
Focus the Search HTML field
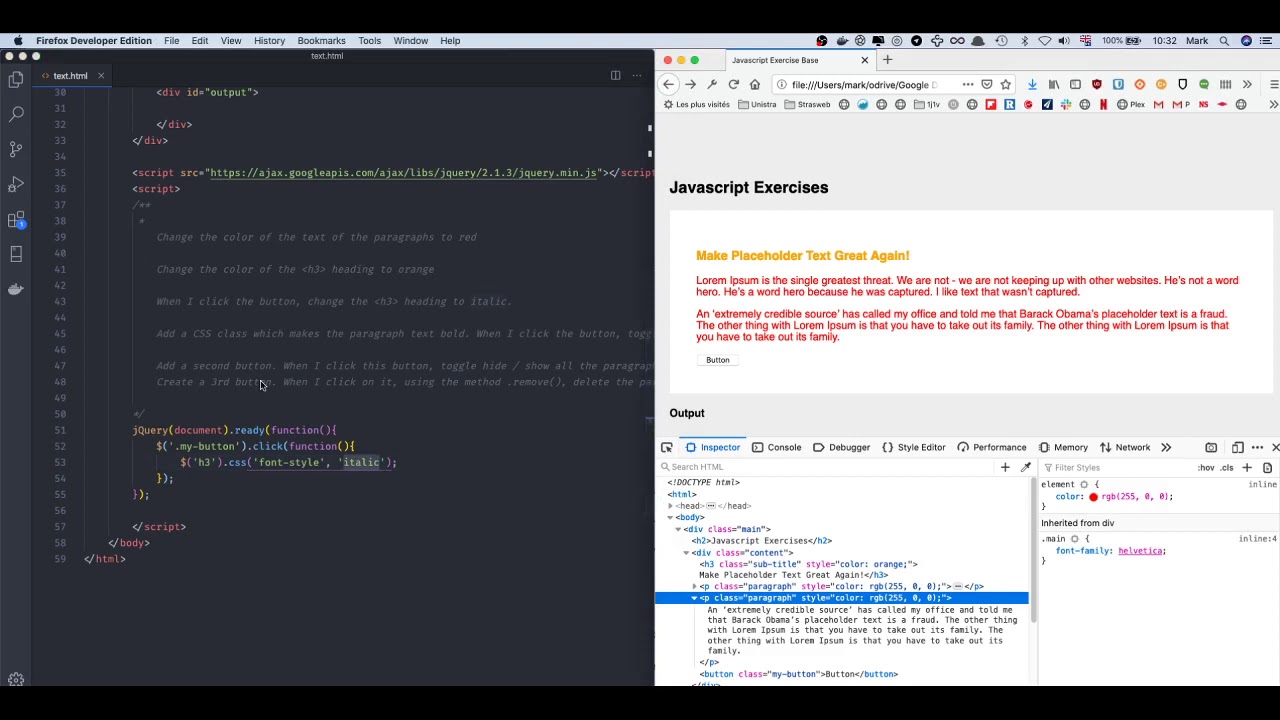click(830, 467)
